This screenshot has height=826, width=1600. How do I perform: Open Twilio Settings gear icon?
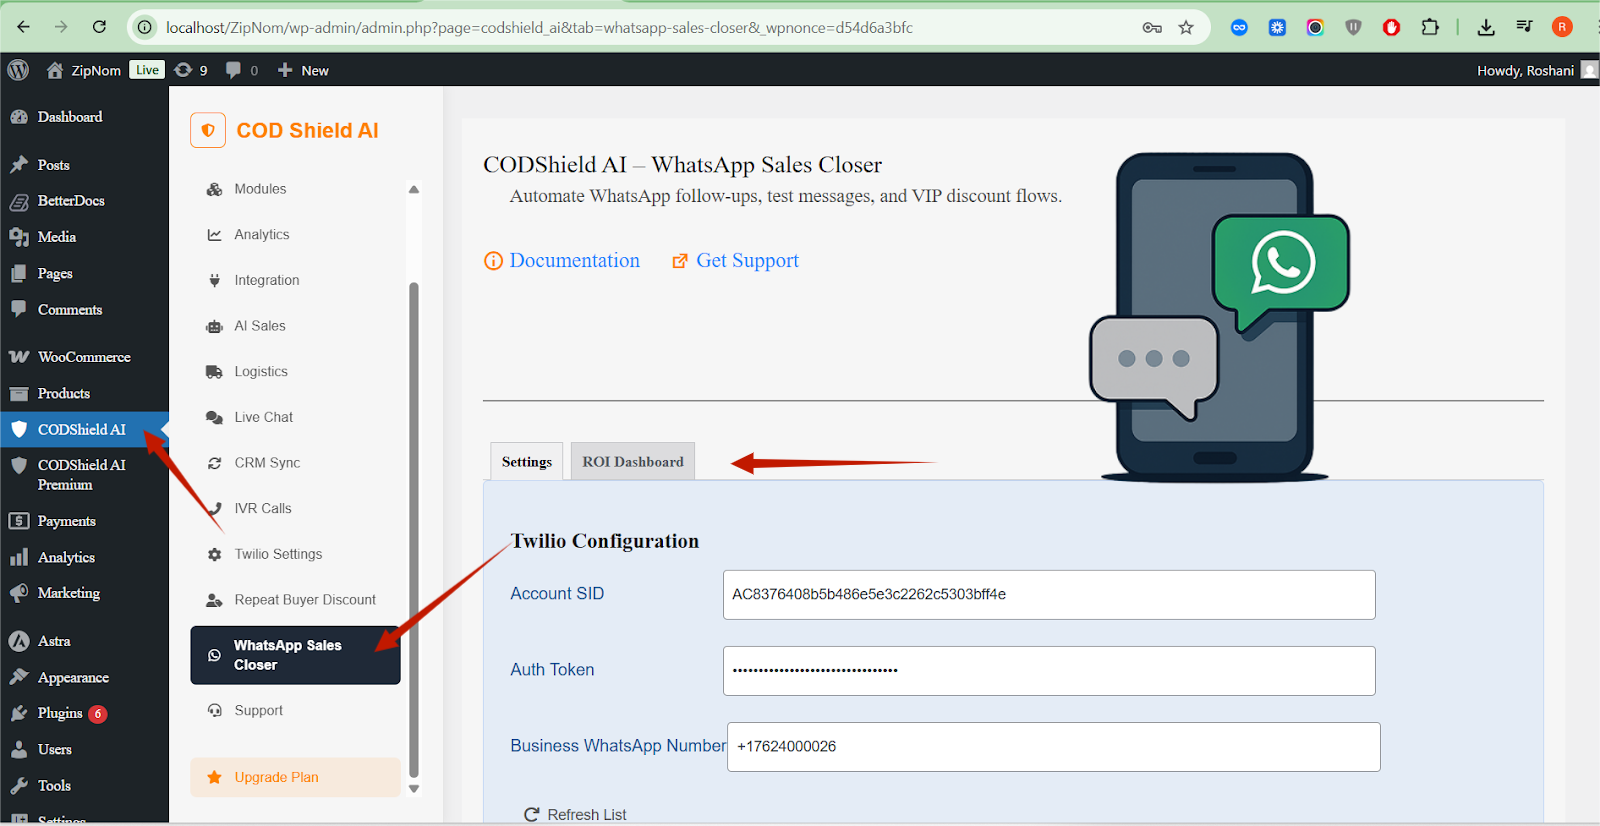[x=214, y=555]
